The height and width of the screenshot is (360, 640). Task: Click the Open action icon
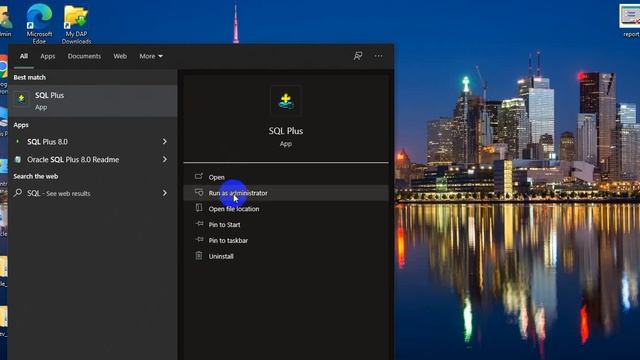199,176
